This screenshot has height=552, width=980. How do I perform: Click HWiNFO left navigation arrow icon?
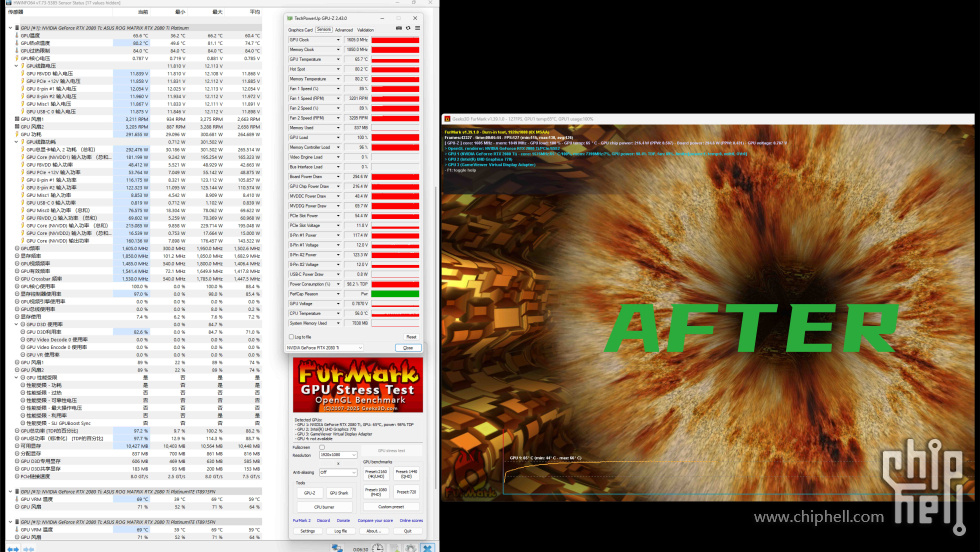[x=12, y=549]
